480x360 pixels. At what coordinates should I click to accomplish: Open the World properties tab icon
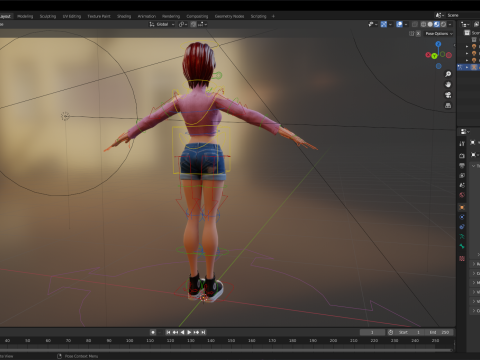[462, 195]
